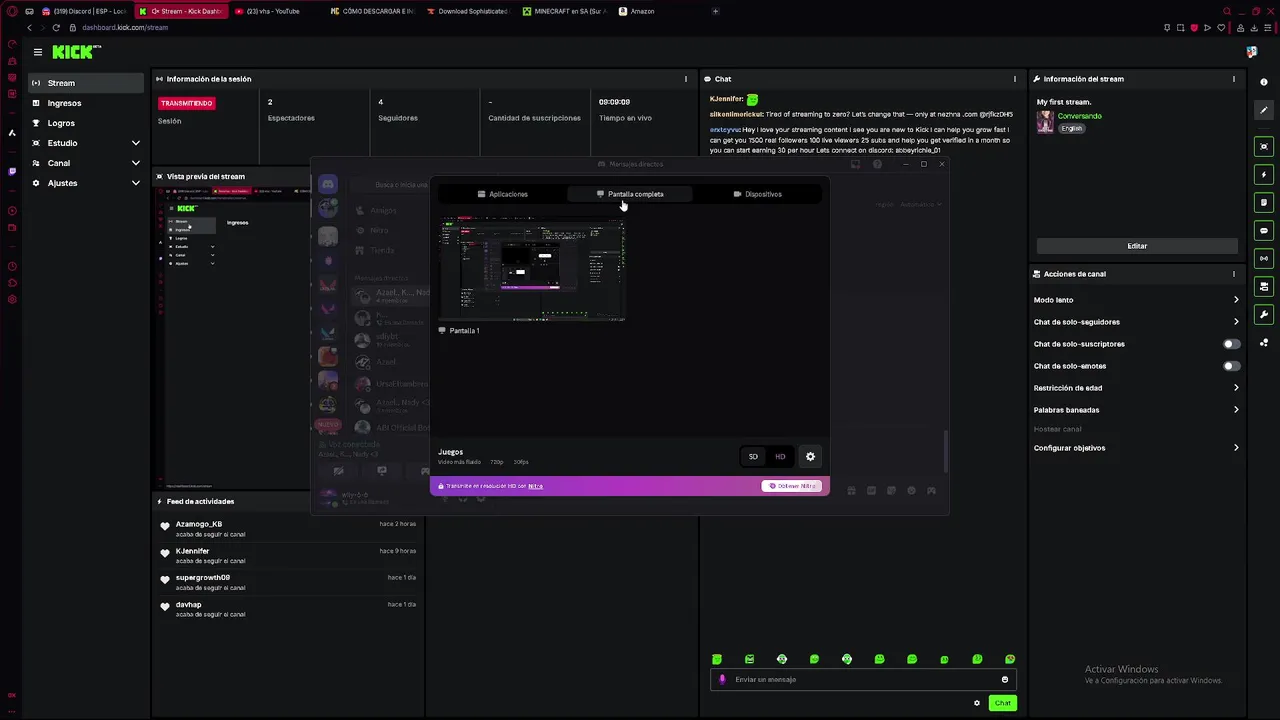Choose SD stream quality
The height and width of the screenshot is (720, 1280).
point(753,457)
